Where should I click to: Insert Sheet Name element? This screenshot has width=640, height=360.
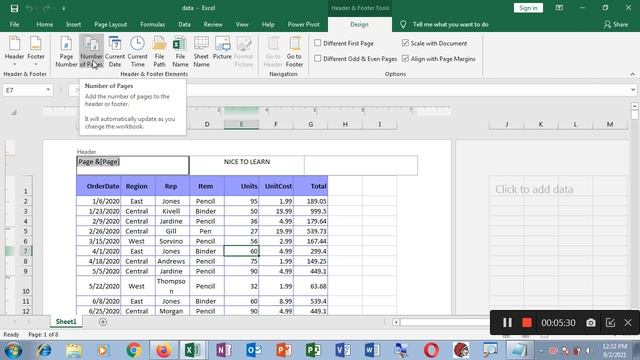(201, 51)
